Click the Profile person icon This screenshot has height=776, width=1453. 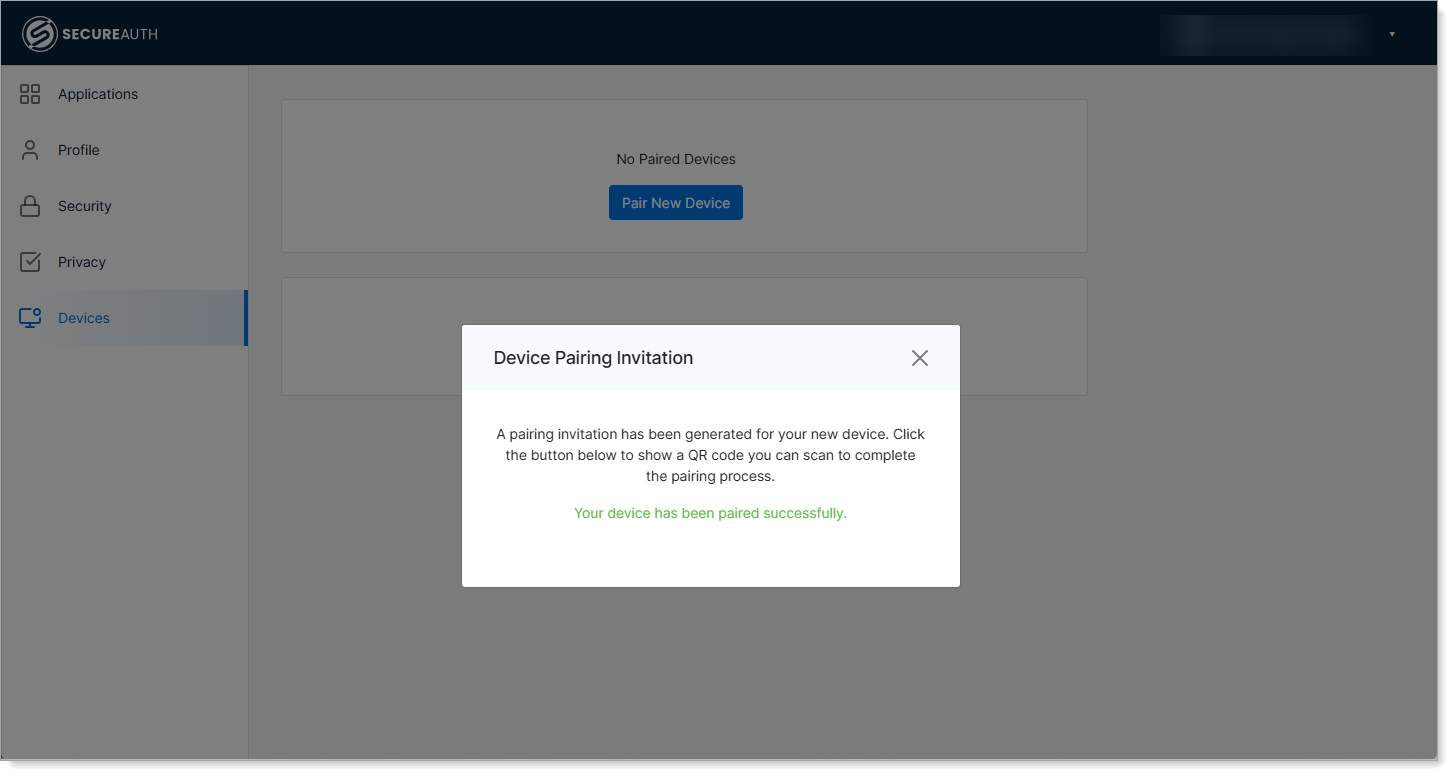point(29,149)
